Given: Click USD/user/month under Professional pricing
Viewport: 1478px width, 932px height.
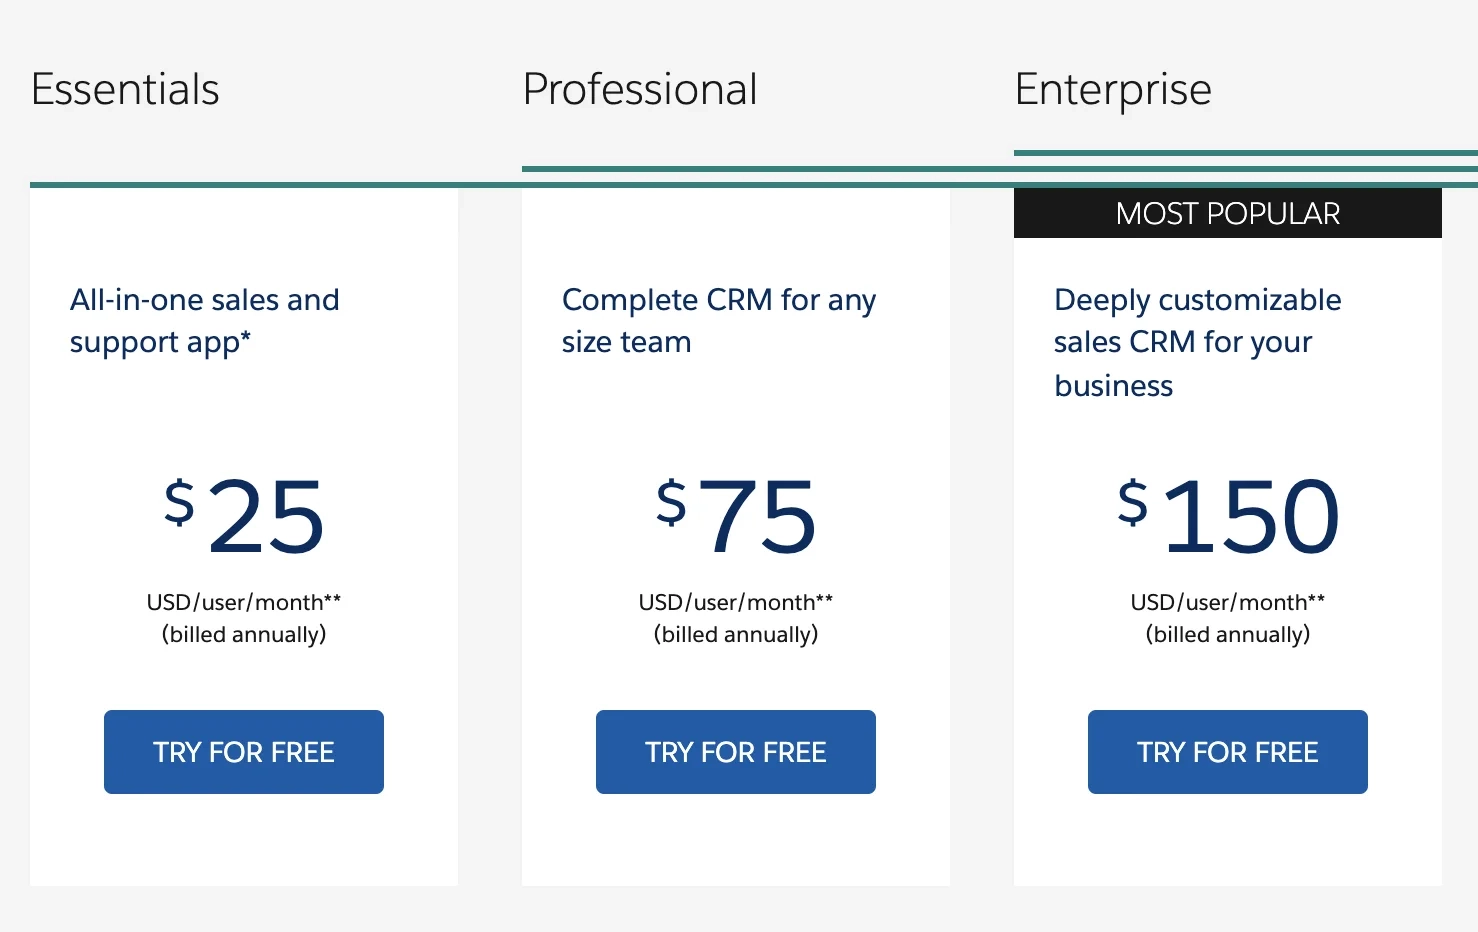Looking at the screenshot, I should tap(735, 602).
